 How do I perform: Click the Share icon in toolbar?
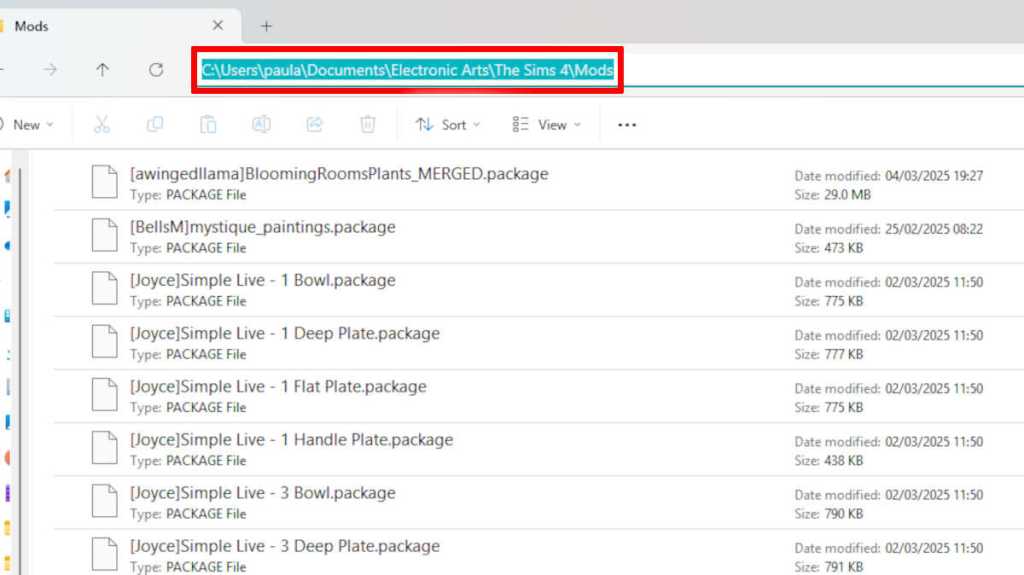314,125
